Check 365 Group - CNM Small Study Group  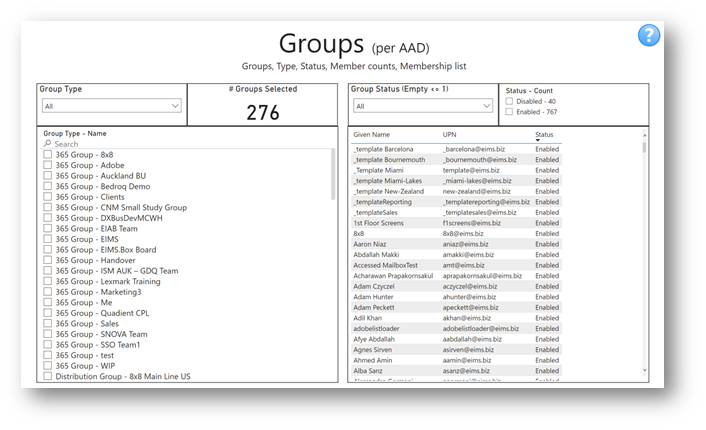[x=47, y=207]
